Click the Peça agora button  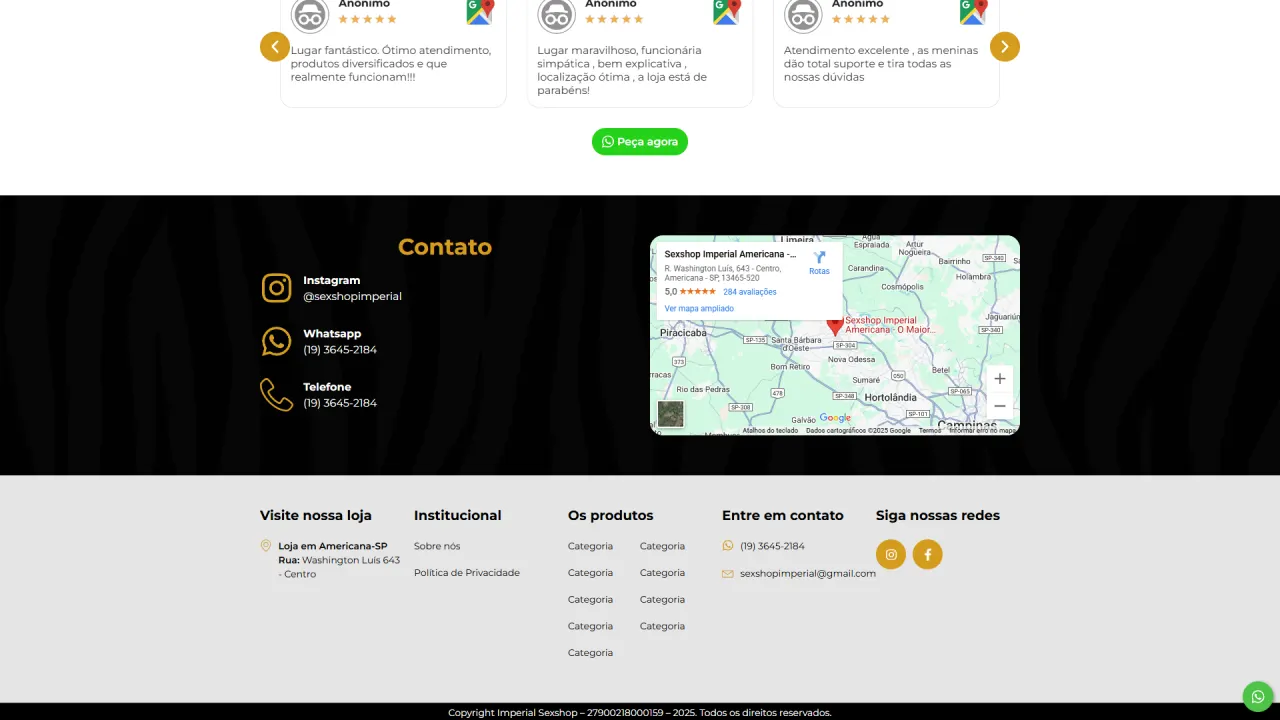[x=640, y=142]
